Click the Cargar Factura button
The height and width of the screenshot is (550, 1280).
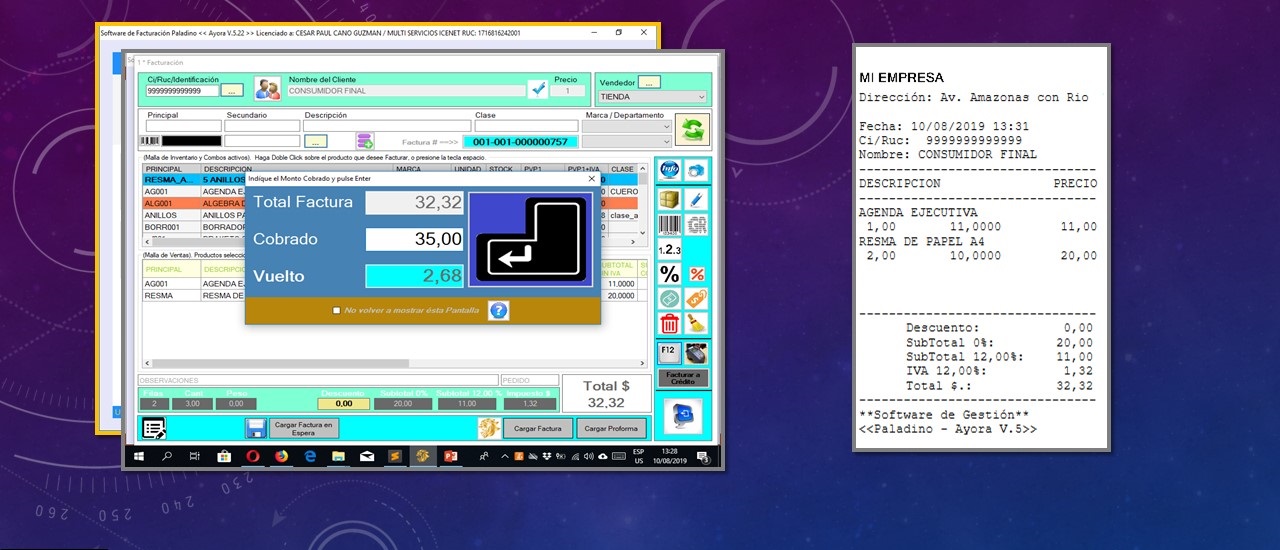coord(537,429)
